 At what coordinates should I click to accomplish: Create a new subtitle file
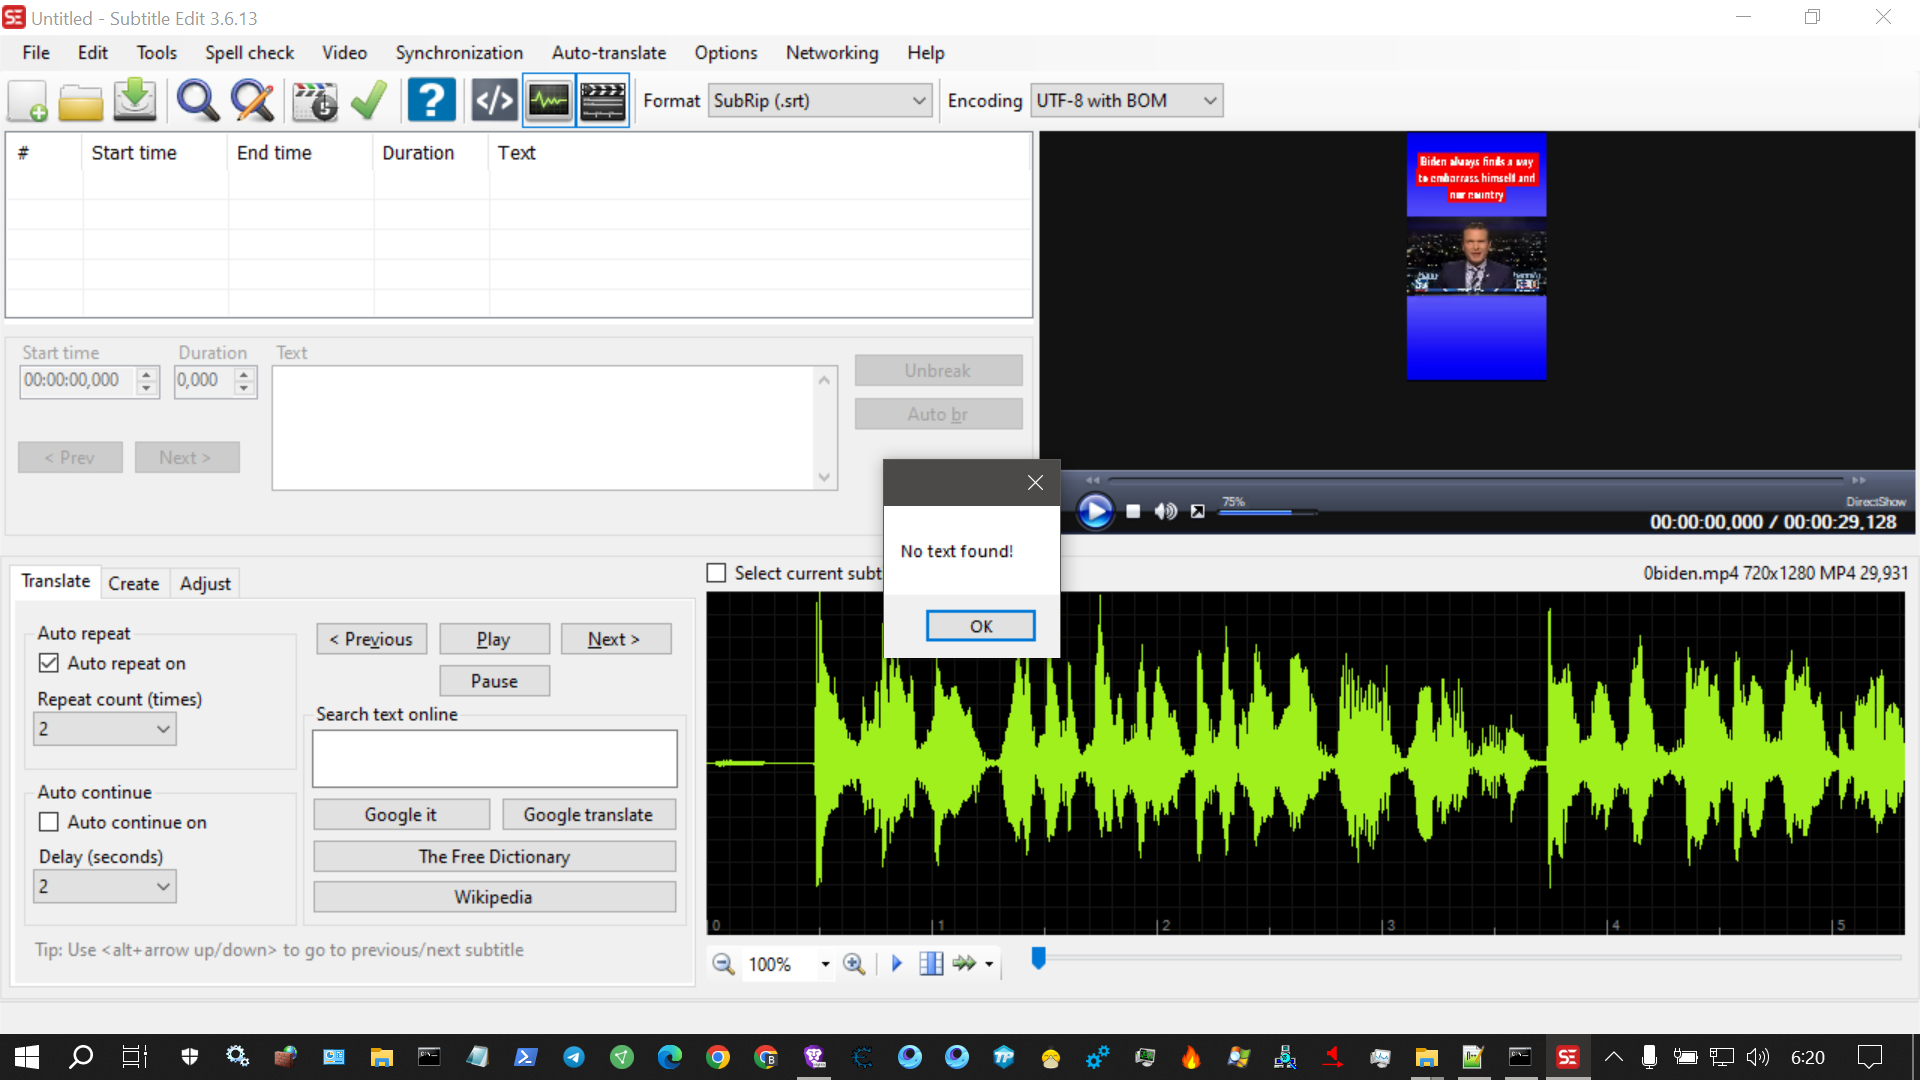pos(27,100)
